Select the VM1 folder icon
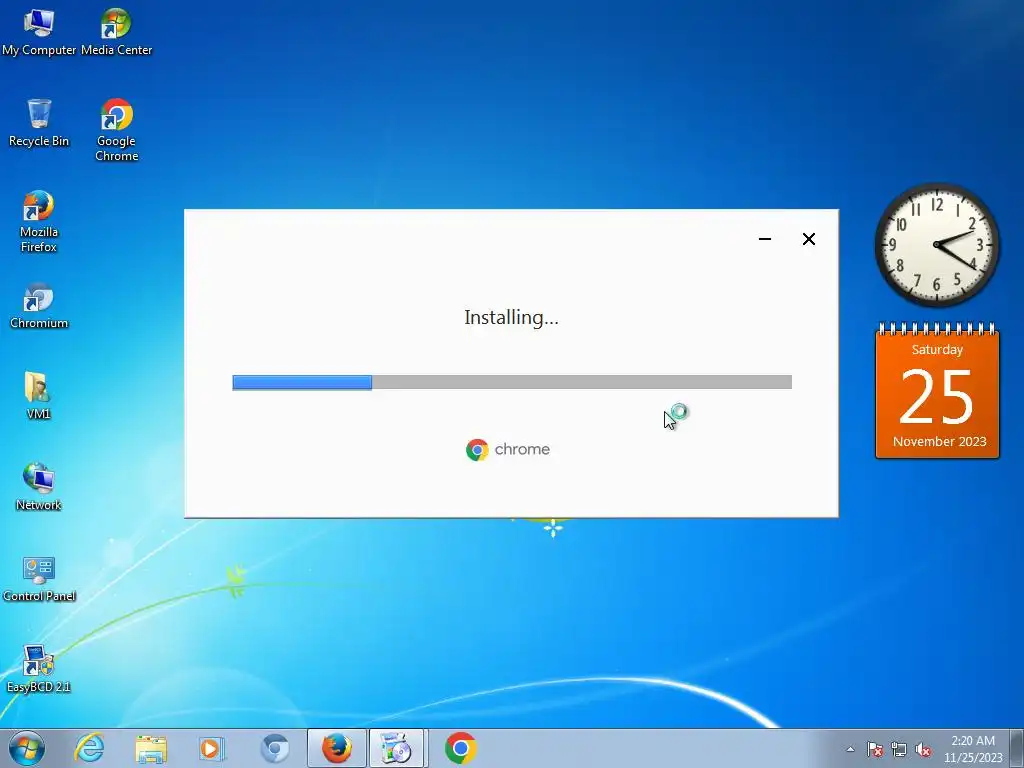The height and width of the screenshot is (768, 1024). [39, 395]
